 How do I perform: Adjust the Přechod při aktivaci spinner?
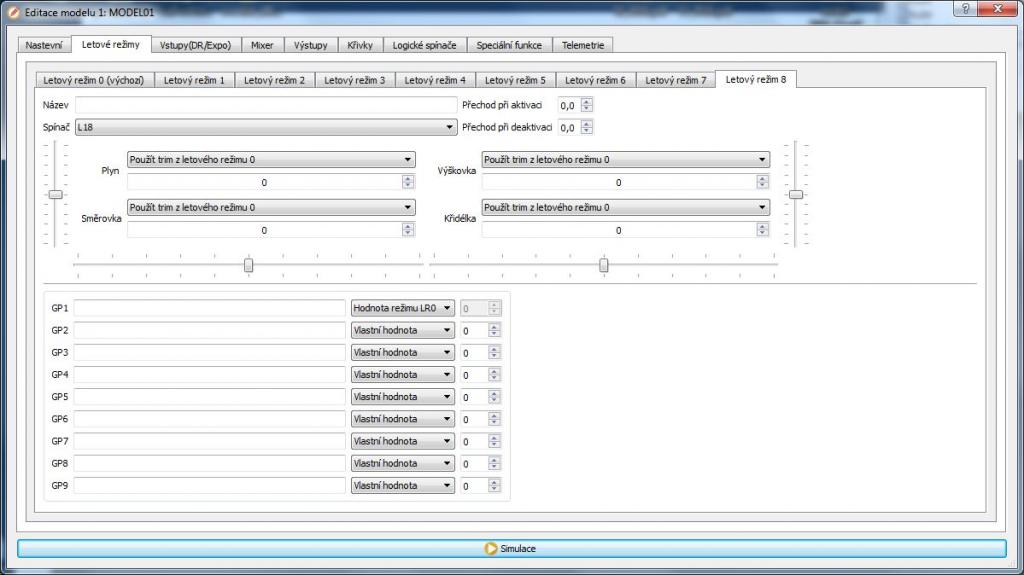[x=587, y=104]
